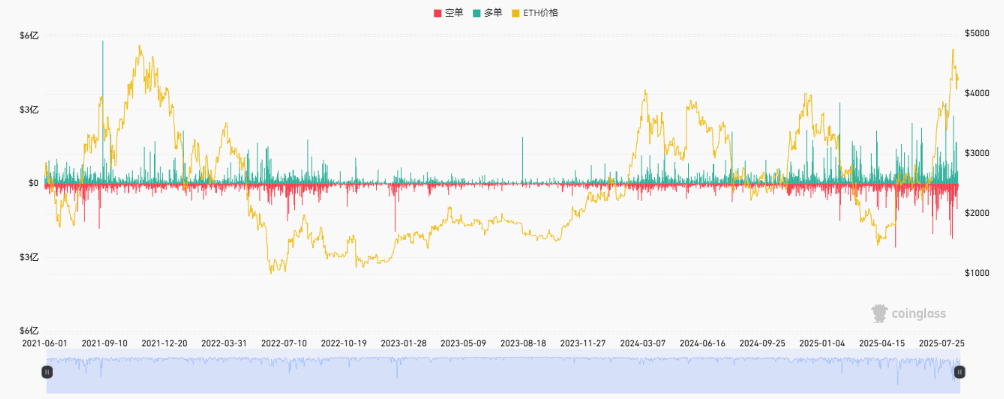Click the 2023-01-28 date label

[x=403, y=344]
